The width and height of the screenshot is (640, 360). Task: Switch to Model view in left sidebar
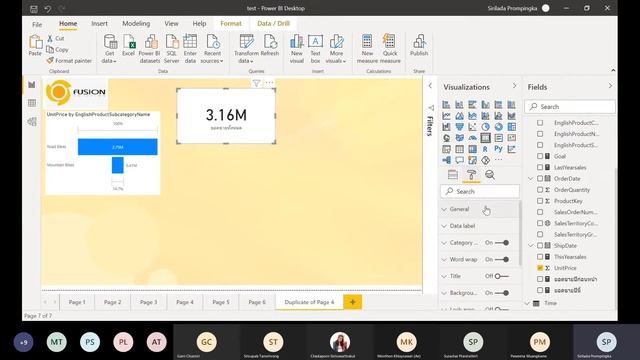click(x=32, y=121)
